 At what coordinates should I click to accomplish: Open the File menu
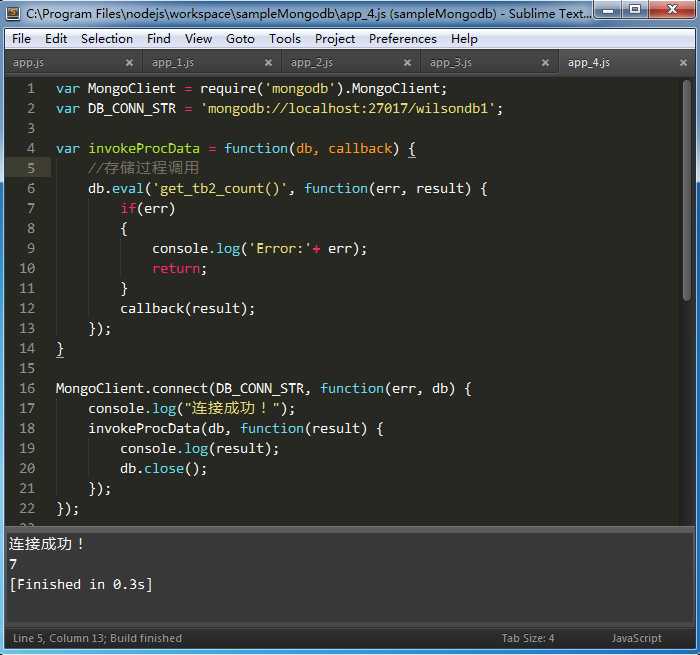[21, 39]
